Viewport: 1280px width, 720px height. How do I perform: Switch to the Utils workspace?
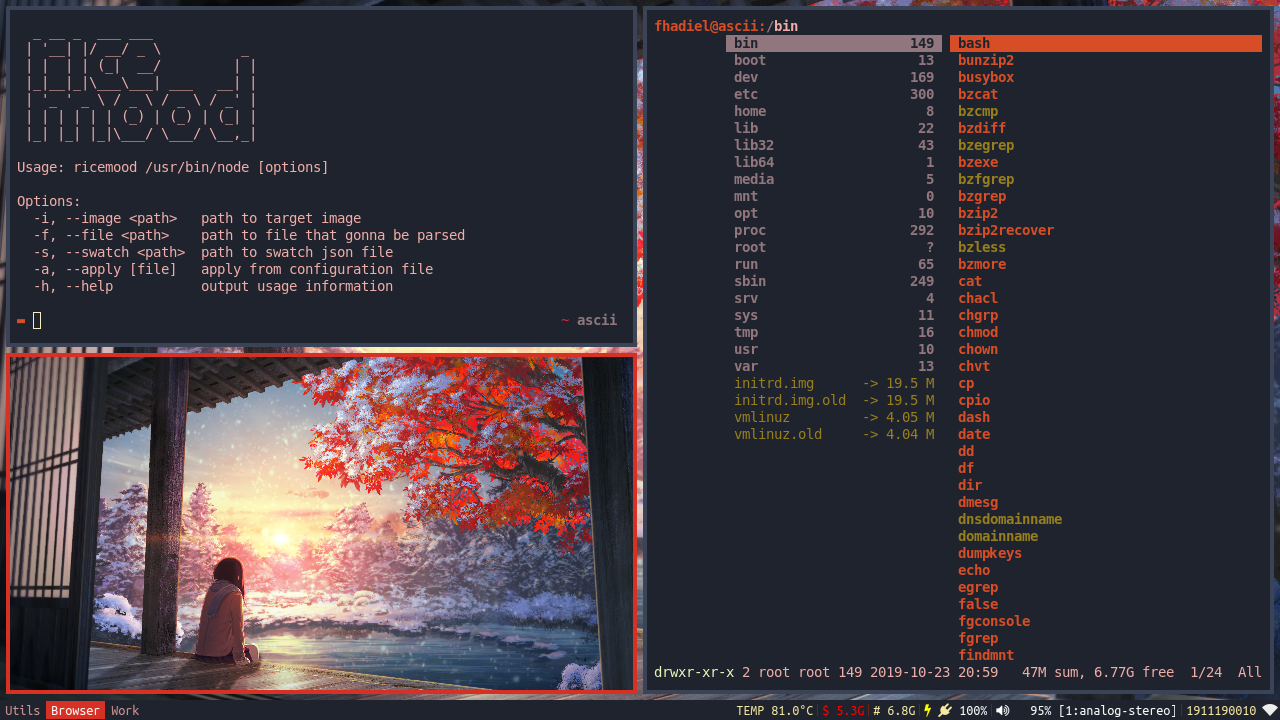coord(23,710)
